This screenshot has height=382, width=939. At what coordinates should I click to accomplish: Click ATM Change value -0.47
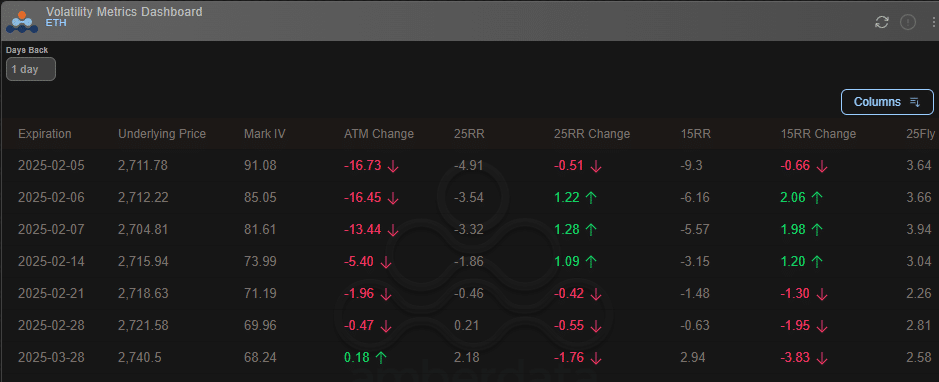click(x=359, y=326)
